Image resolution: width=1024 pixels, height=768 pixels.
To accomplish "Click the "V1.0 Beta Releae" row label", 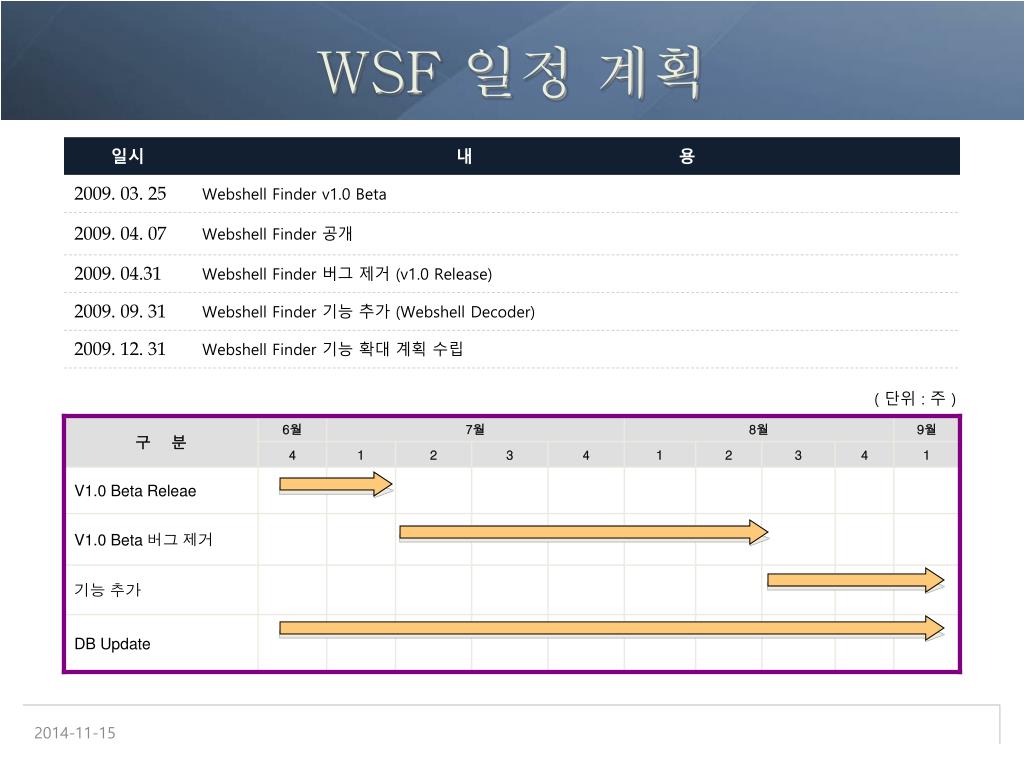I will click(x=135, y=491).
